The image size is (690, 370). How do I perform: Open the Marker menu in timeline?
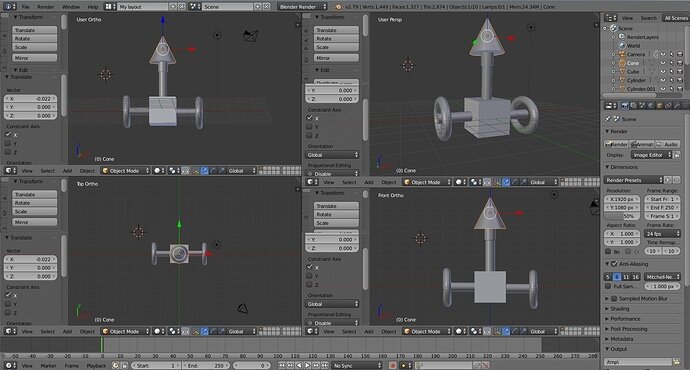(x=48, y=365)
